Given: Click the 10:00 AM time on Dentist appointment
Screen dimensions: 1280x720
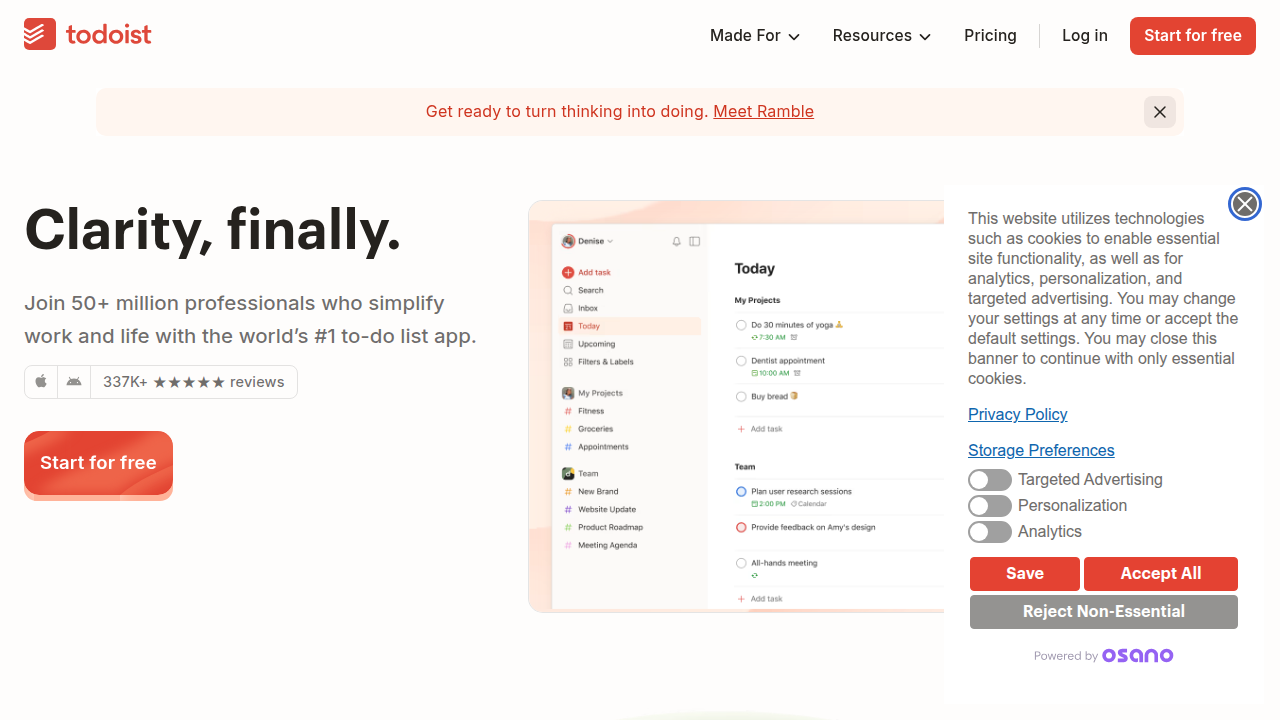Looking at the screenshot, I should click(x=770, y=374).
